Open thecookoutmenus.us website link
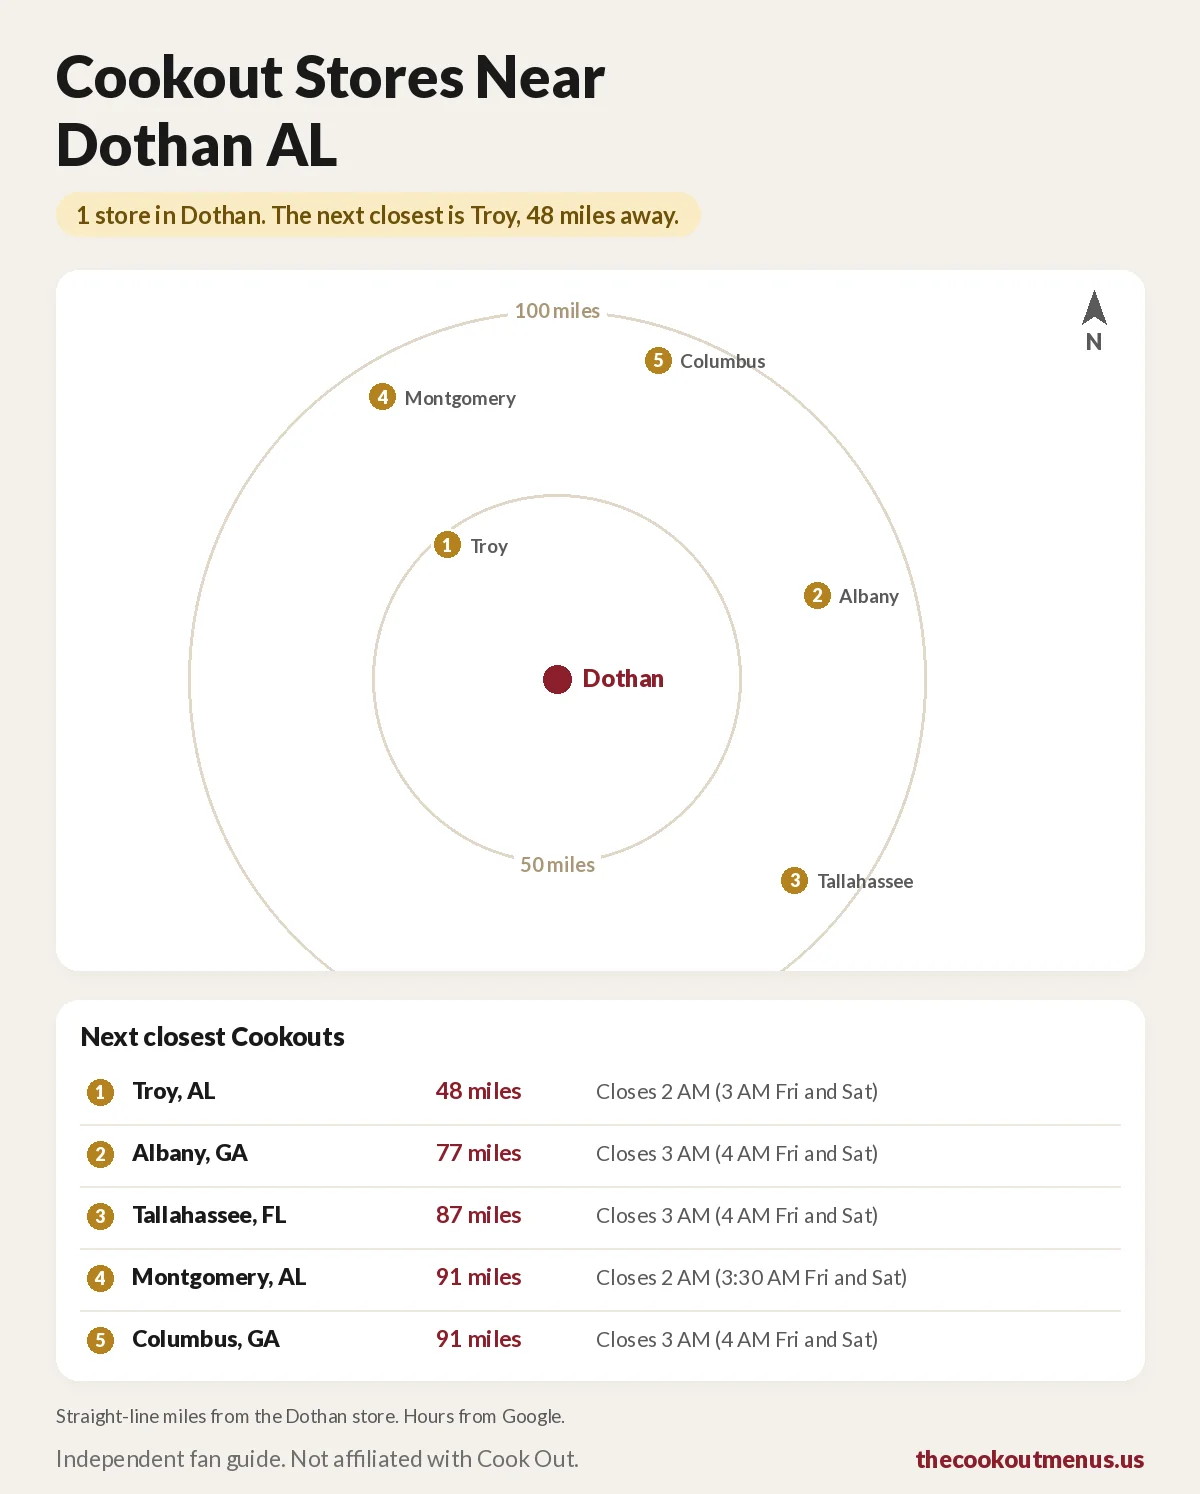This screenshot has width=1200, height=1494. (1030, 1459)
